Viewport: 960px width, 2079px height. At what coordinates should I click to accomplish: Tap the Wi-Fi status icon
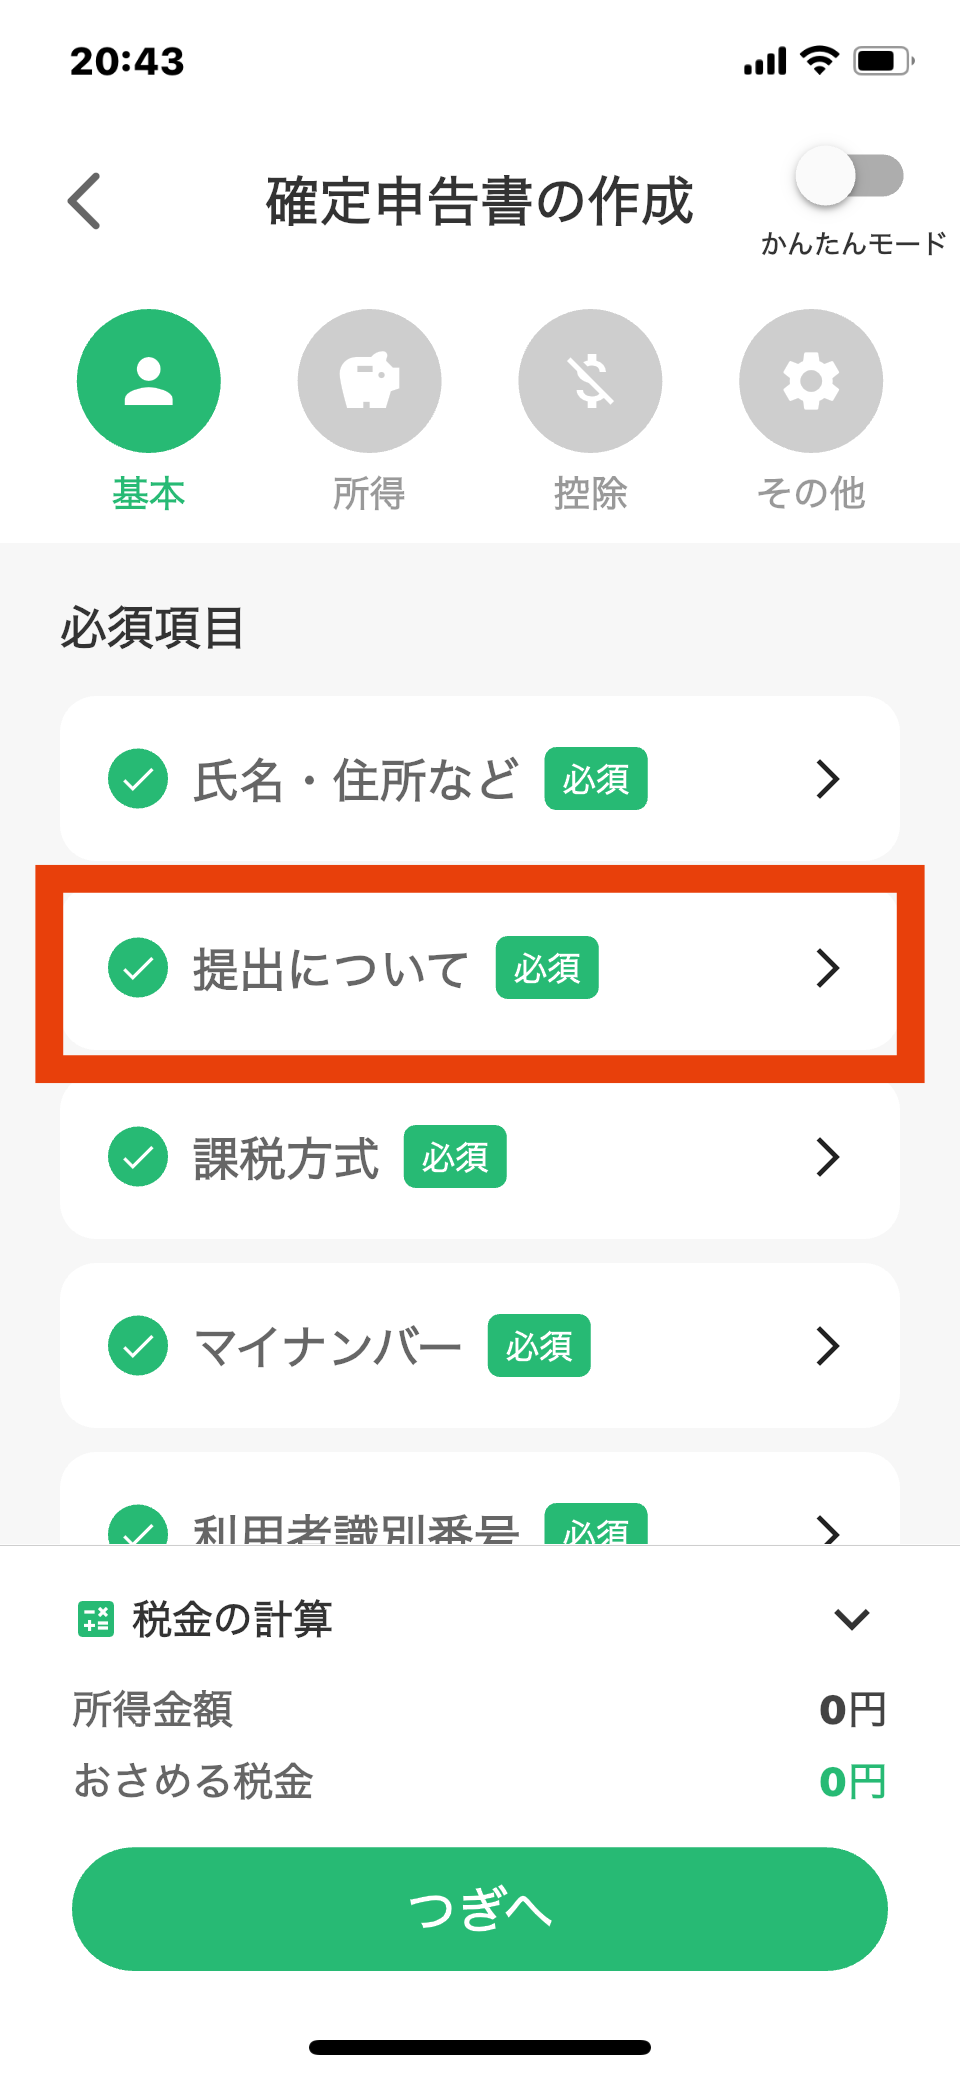point(820,60)
